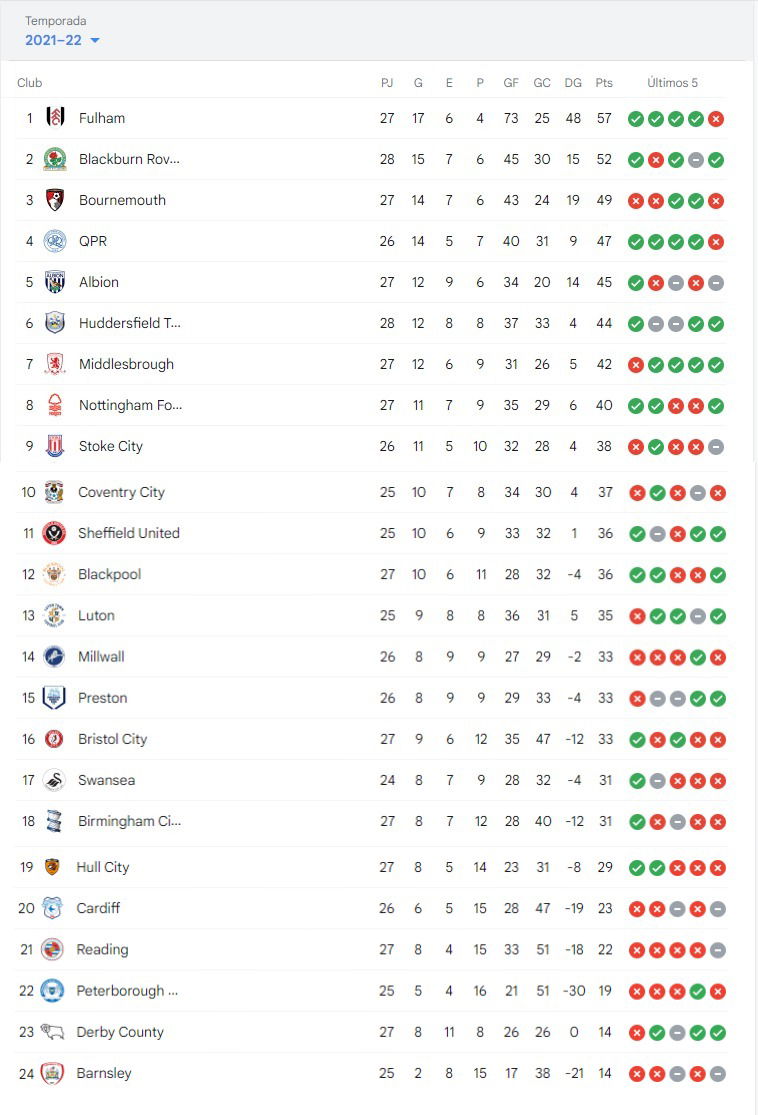Click Fulham's most recent loss indicator
Viewport: 758px width, 1115px height.
716,119
